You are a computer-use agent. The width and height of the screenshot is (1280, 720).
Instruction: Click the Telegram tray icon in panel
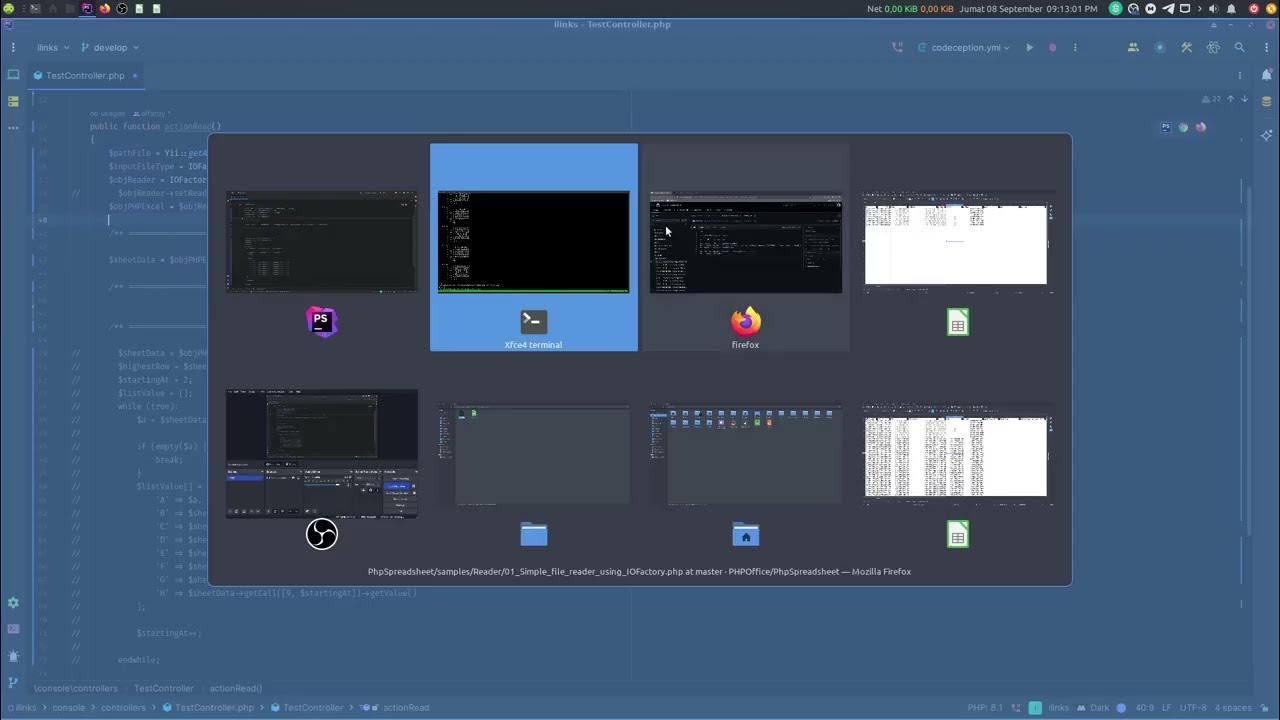pos(1167,8)
